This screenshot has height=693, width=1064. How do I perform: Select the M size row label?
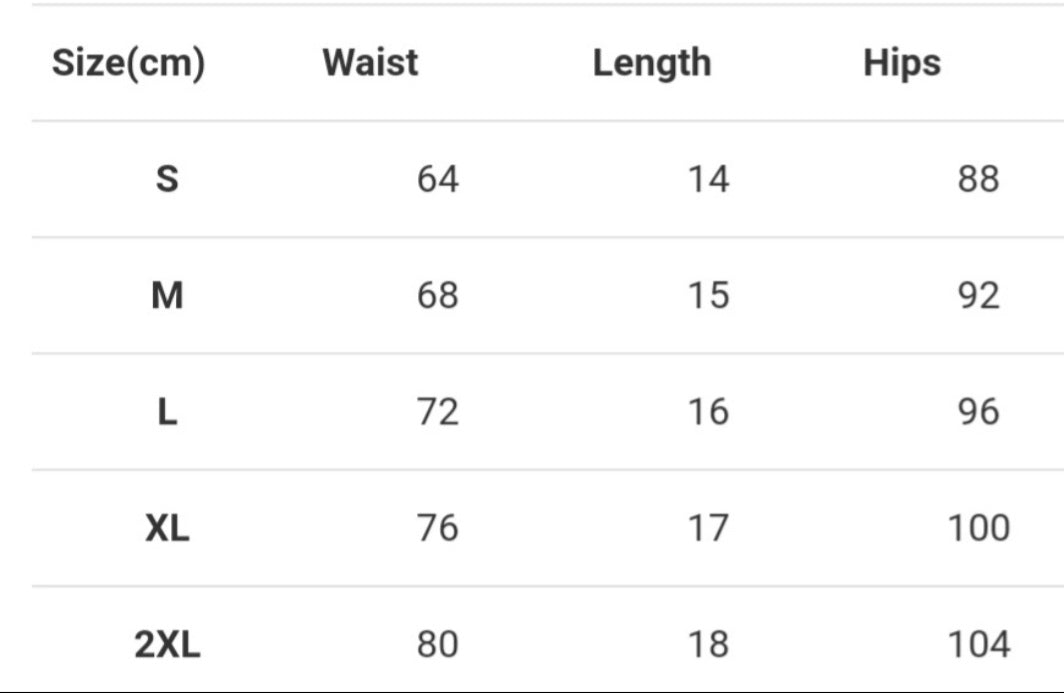click(167, 296)
